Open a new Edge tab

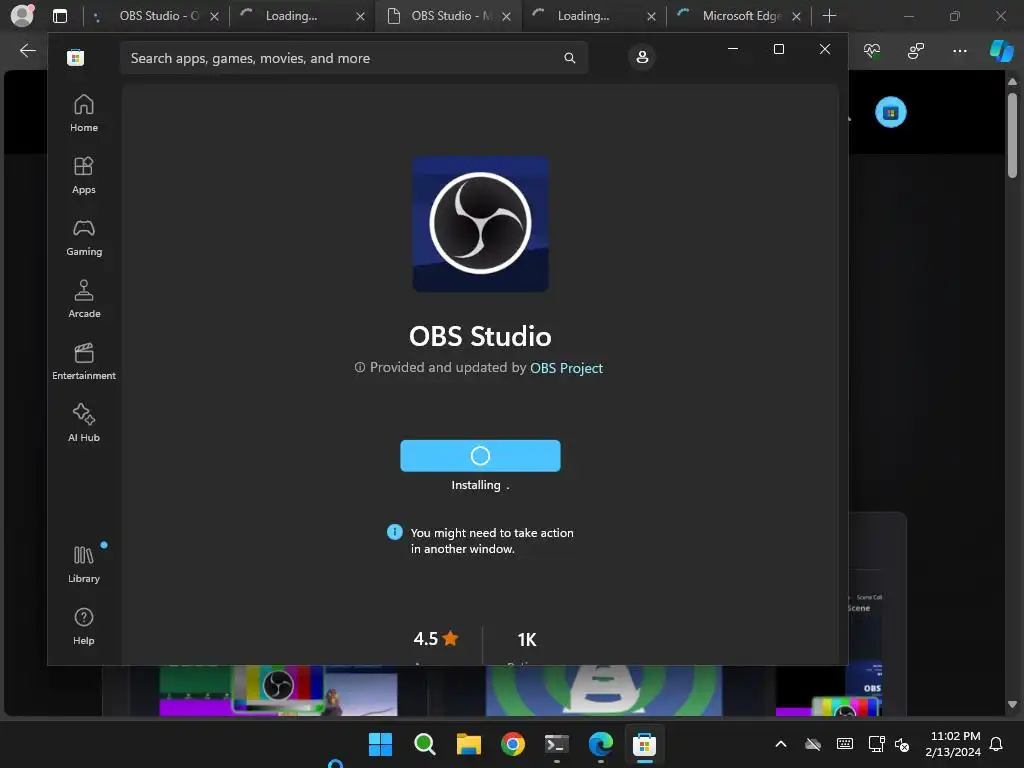[x=829, y=16]
